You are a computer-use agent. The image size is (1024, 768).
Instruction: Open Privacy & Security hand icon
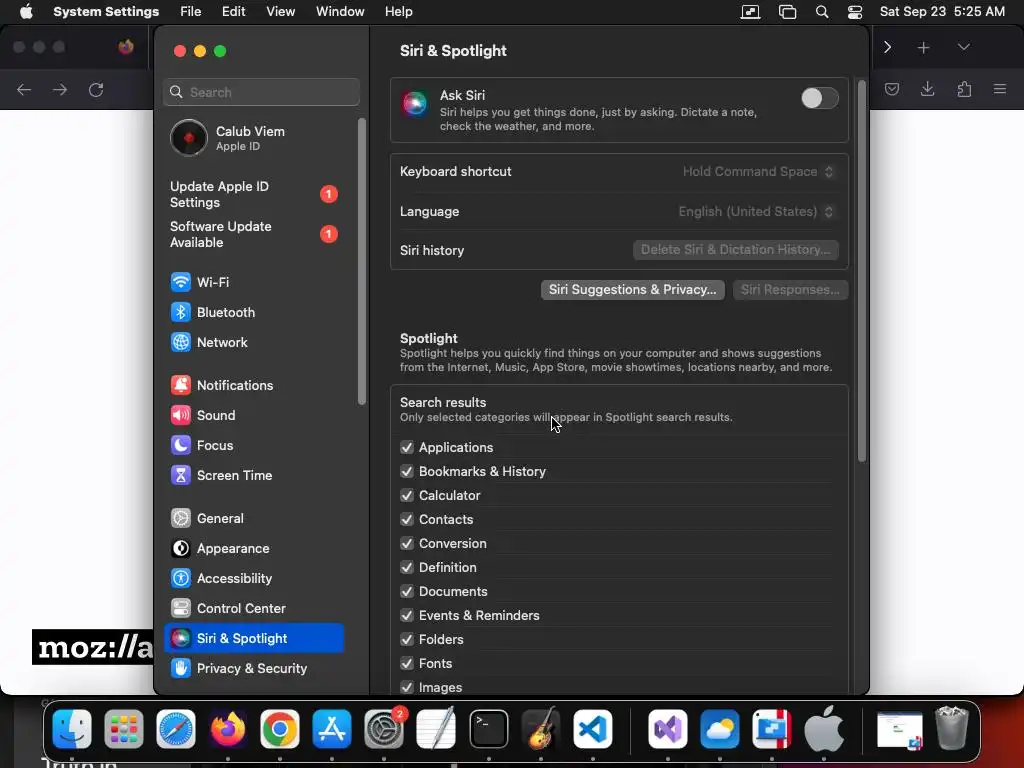click(181, 669)
